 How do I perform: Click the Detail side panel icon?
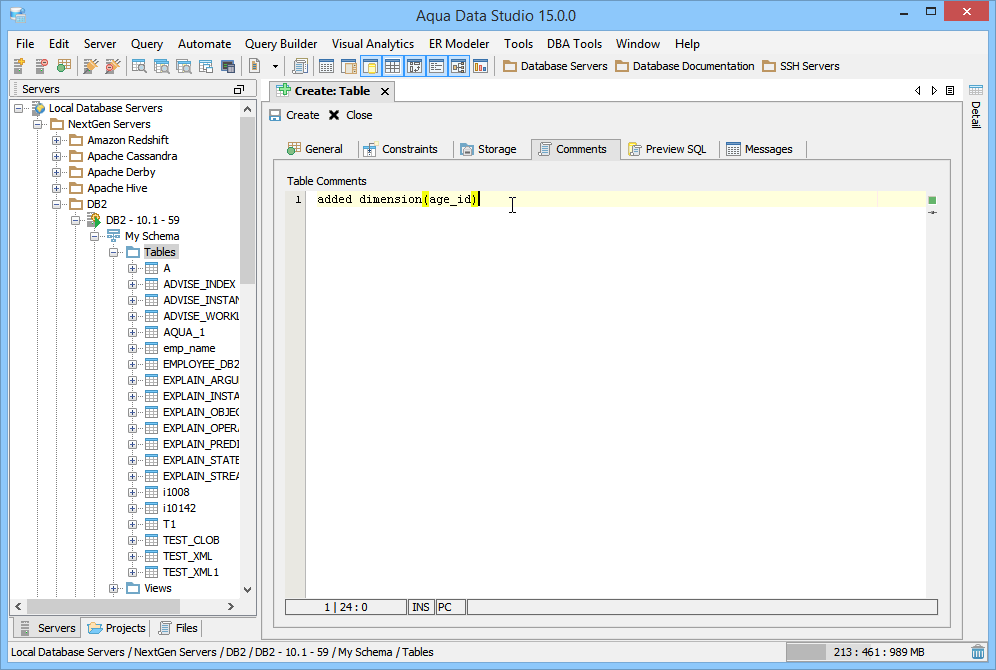click(x=976, y=90)
